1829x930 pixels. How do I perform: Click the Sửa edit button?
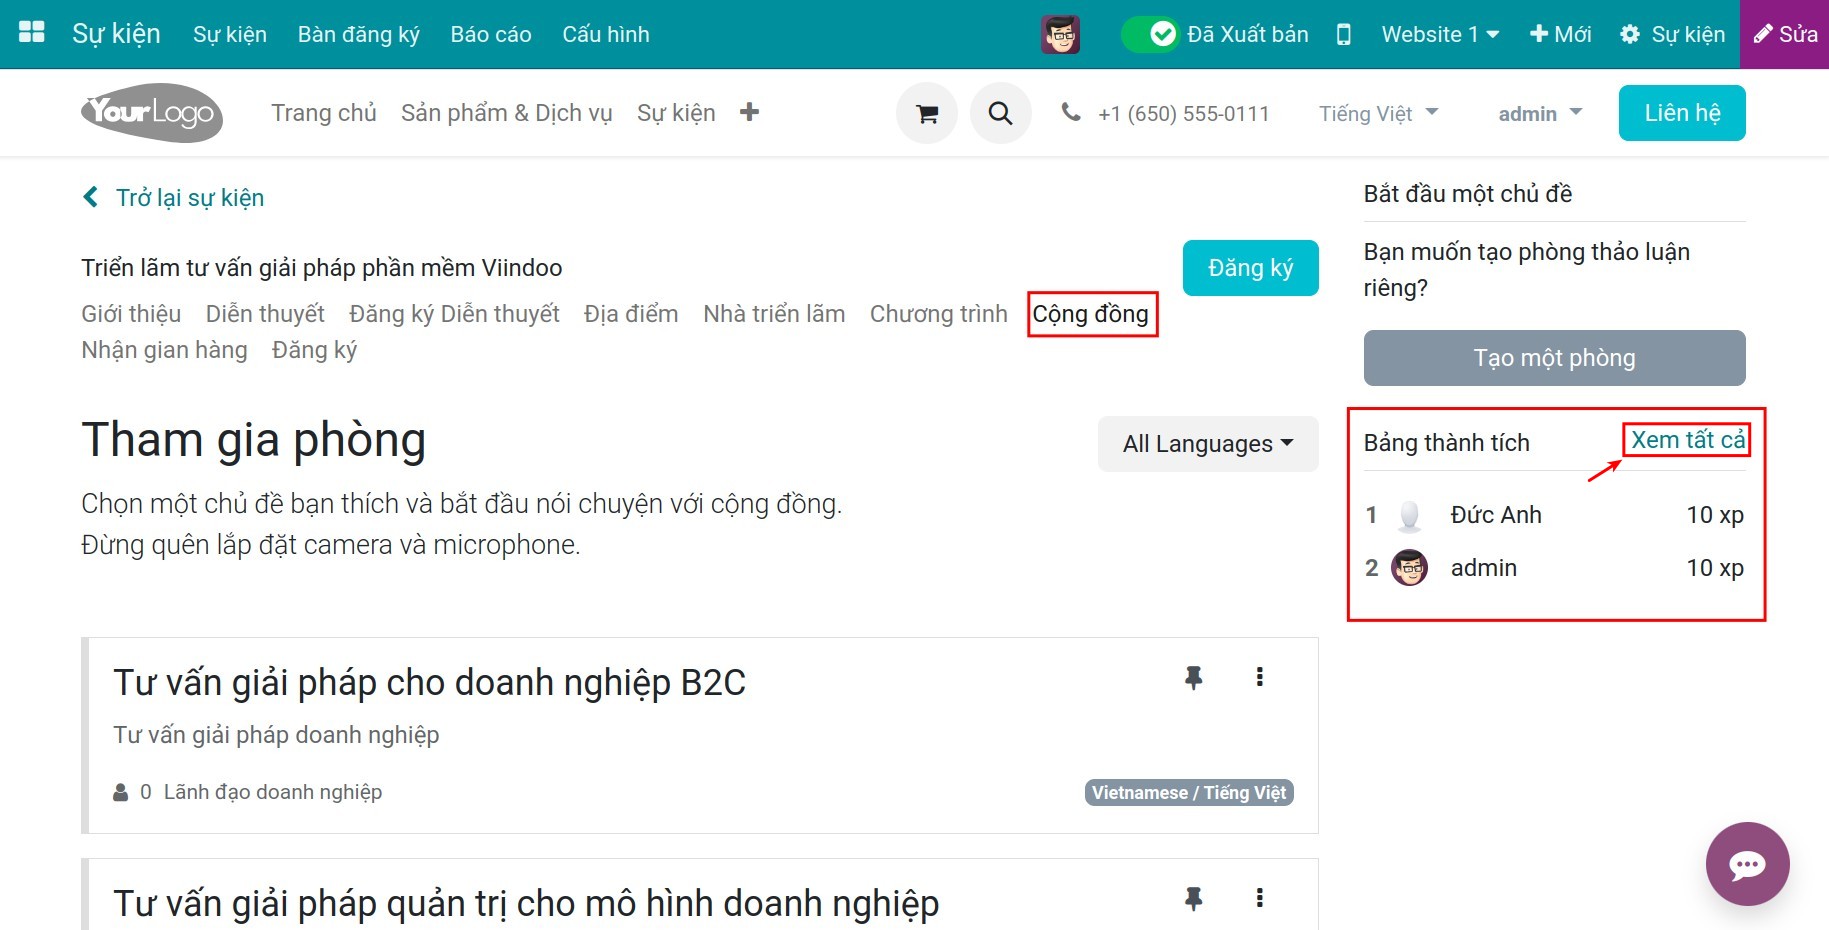(1785, 34)
